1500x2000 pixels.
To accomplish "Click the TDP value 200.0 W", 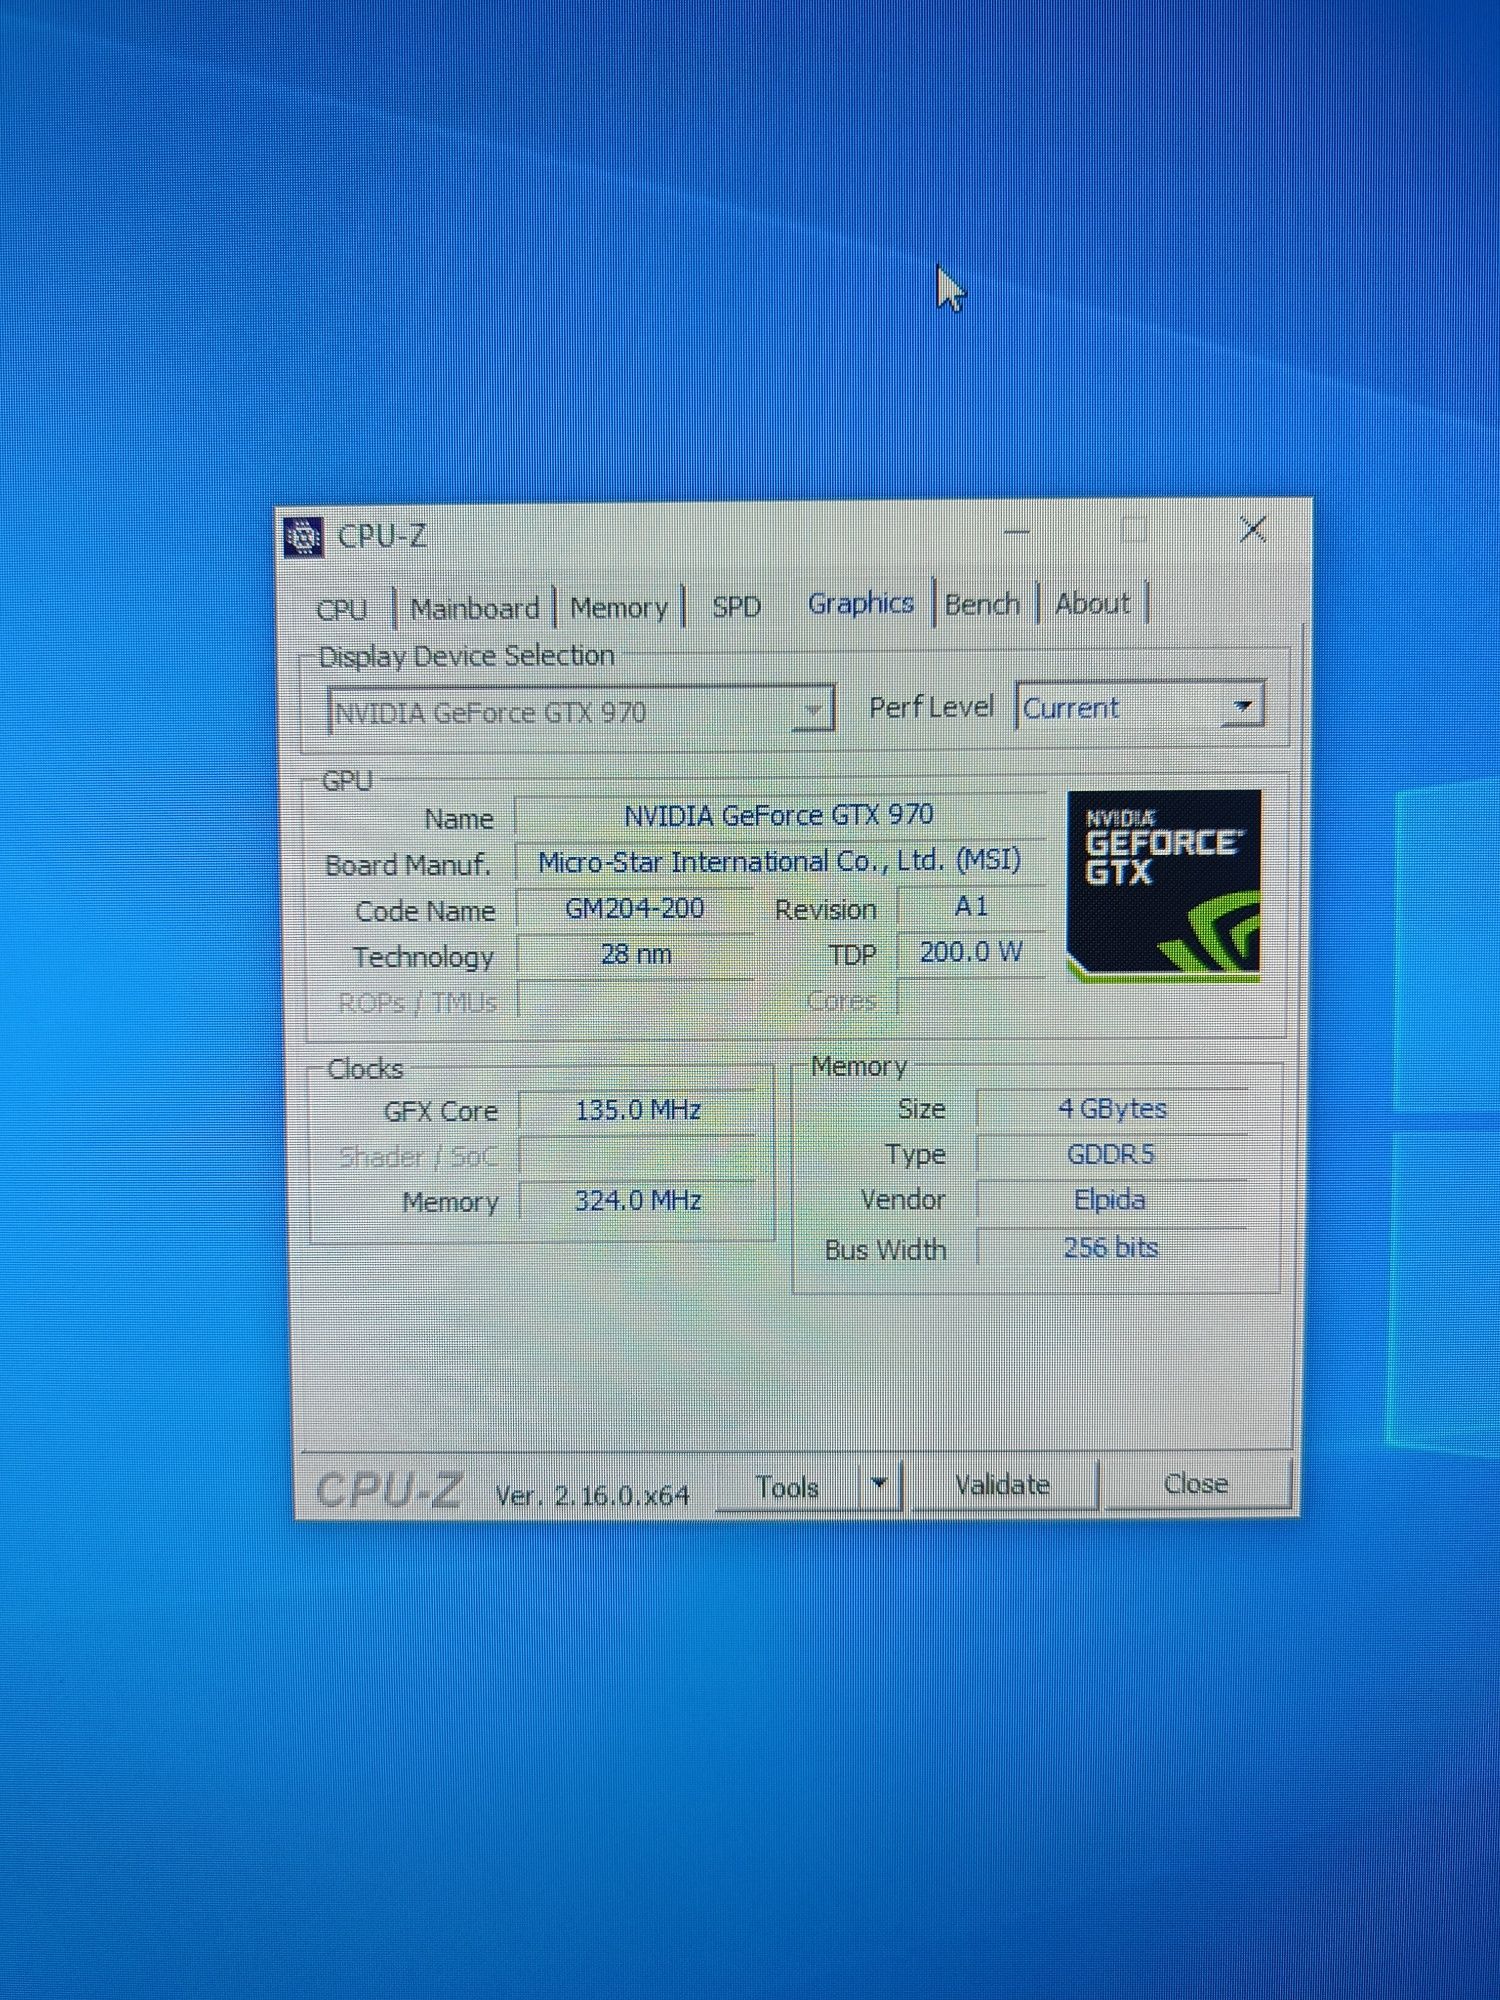I will tap(971, 952).
